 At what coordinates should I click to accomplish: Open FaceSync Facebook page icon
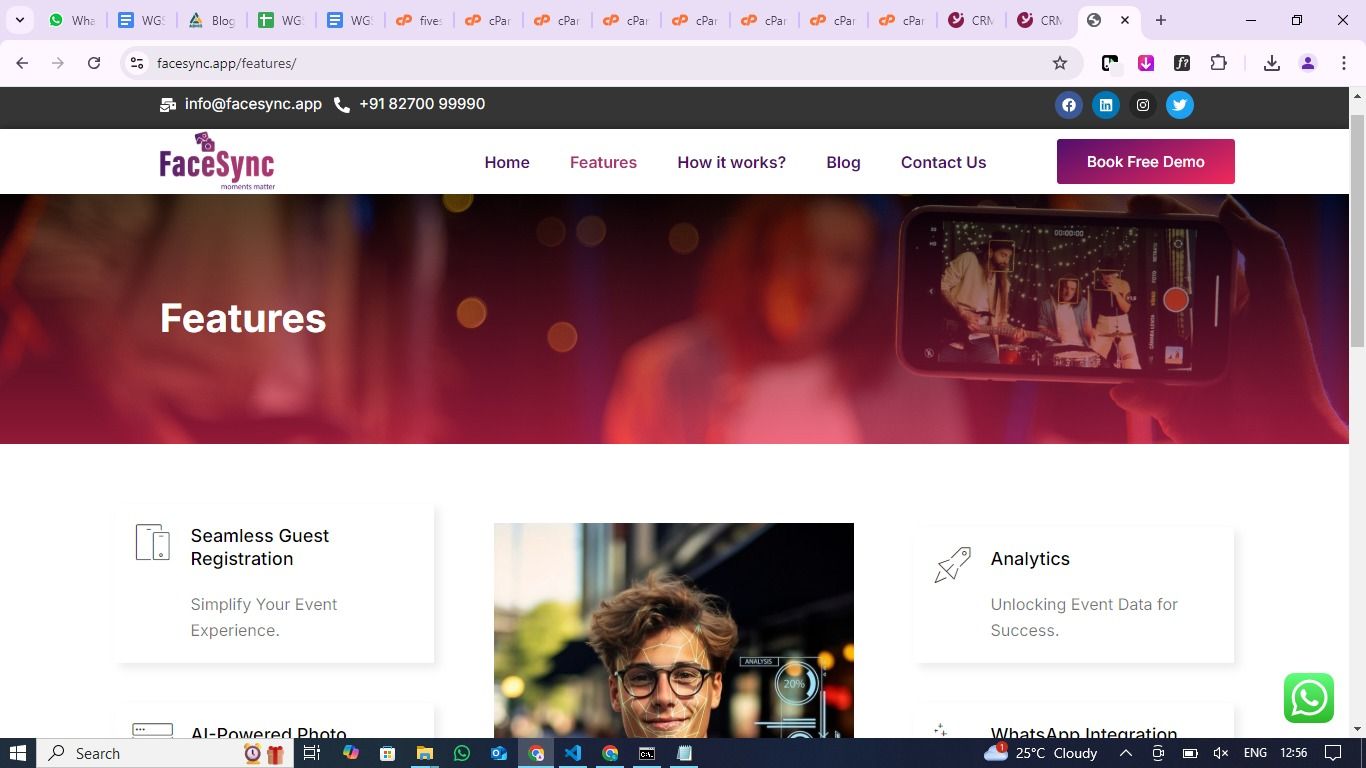coord(1069,105)
